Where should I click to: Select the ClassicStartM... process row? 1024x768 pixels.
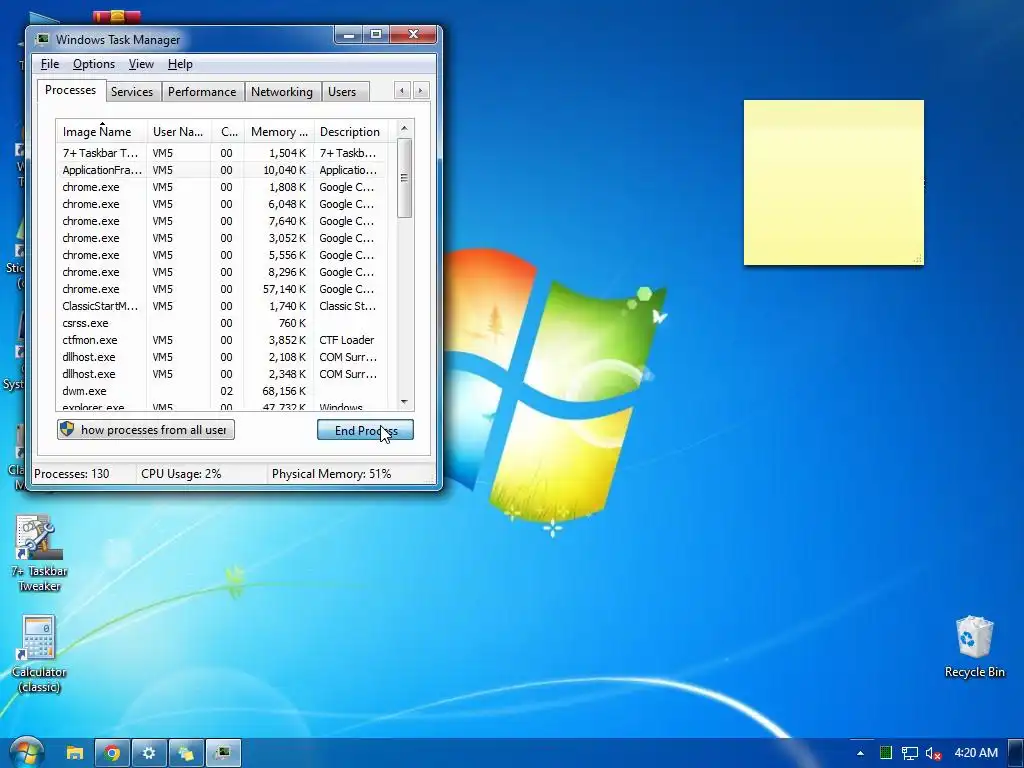click(222, 306)
